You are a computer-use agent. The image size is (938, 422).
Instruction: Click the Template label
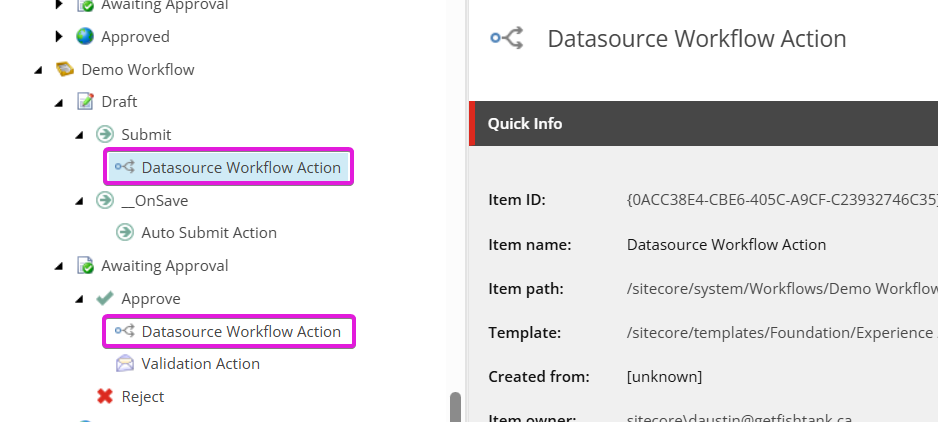[x=525, y=332]
